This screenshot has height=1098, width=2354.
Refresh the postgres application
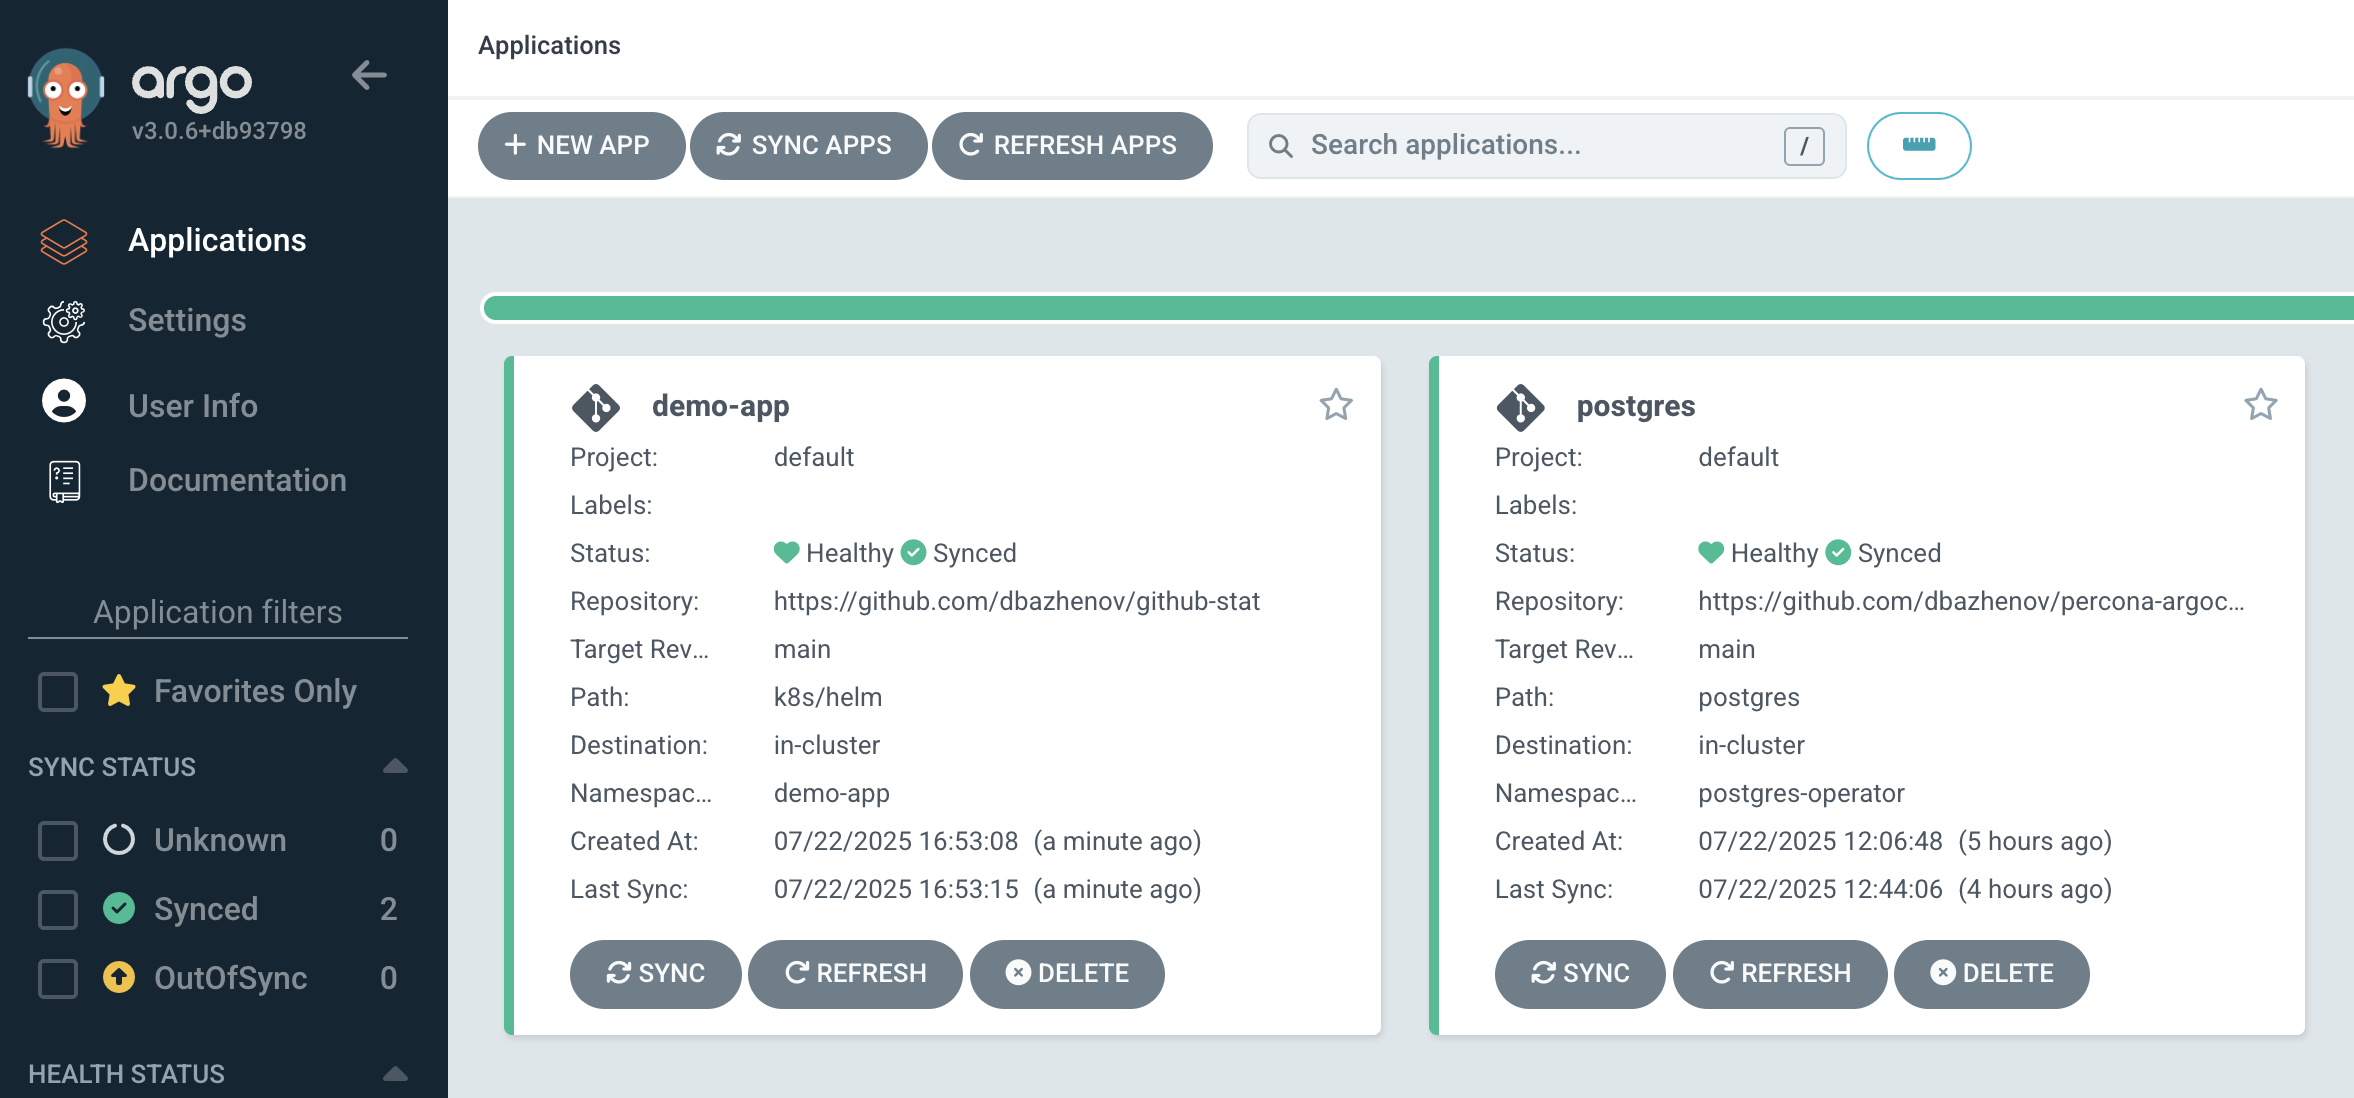(1780, 973)
